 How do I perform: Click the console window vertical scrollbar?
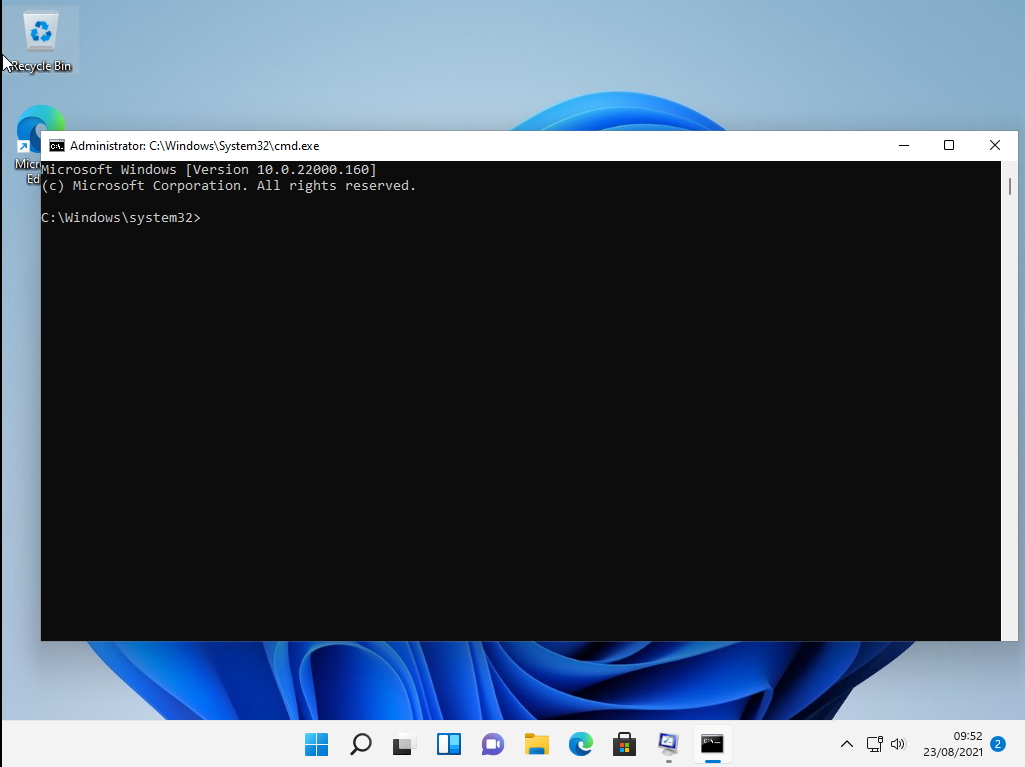click(1010, 400)
